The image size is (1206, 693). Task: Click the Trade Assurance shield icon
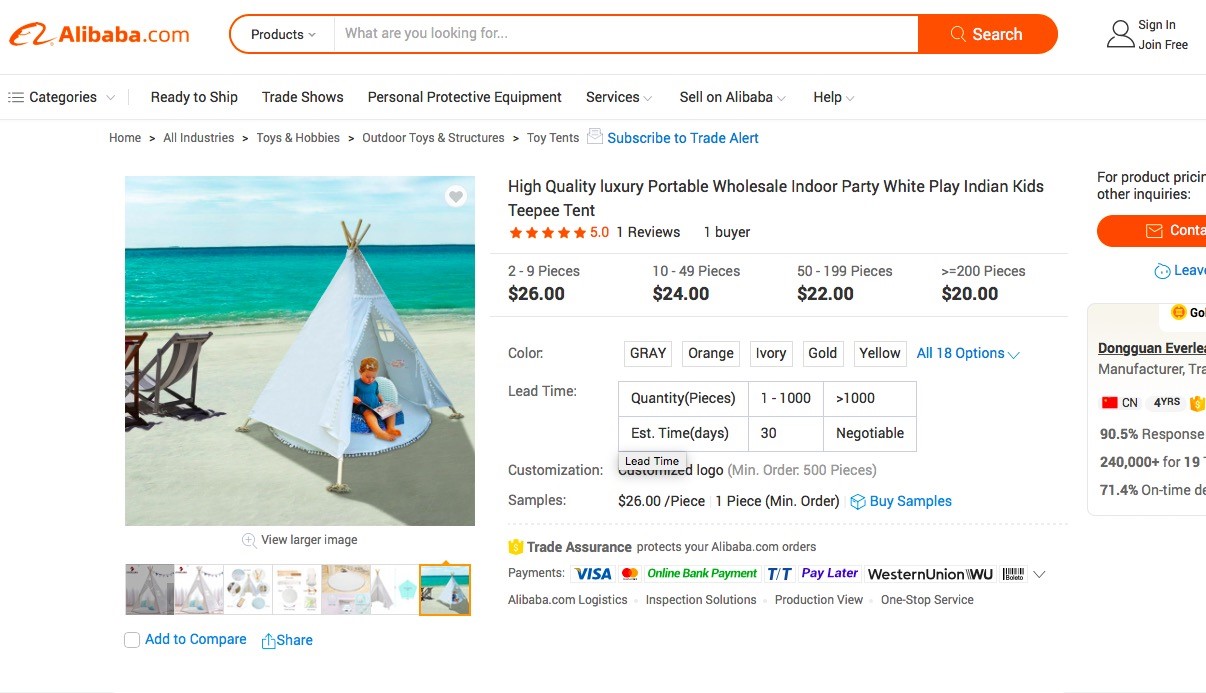[x=516, y=547]
